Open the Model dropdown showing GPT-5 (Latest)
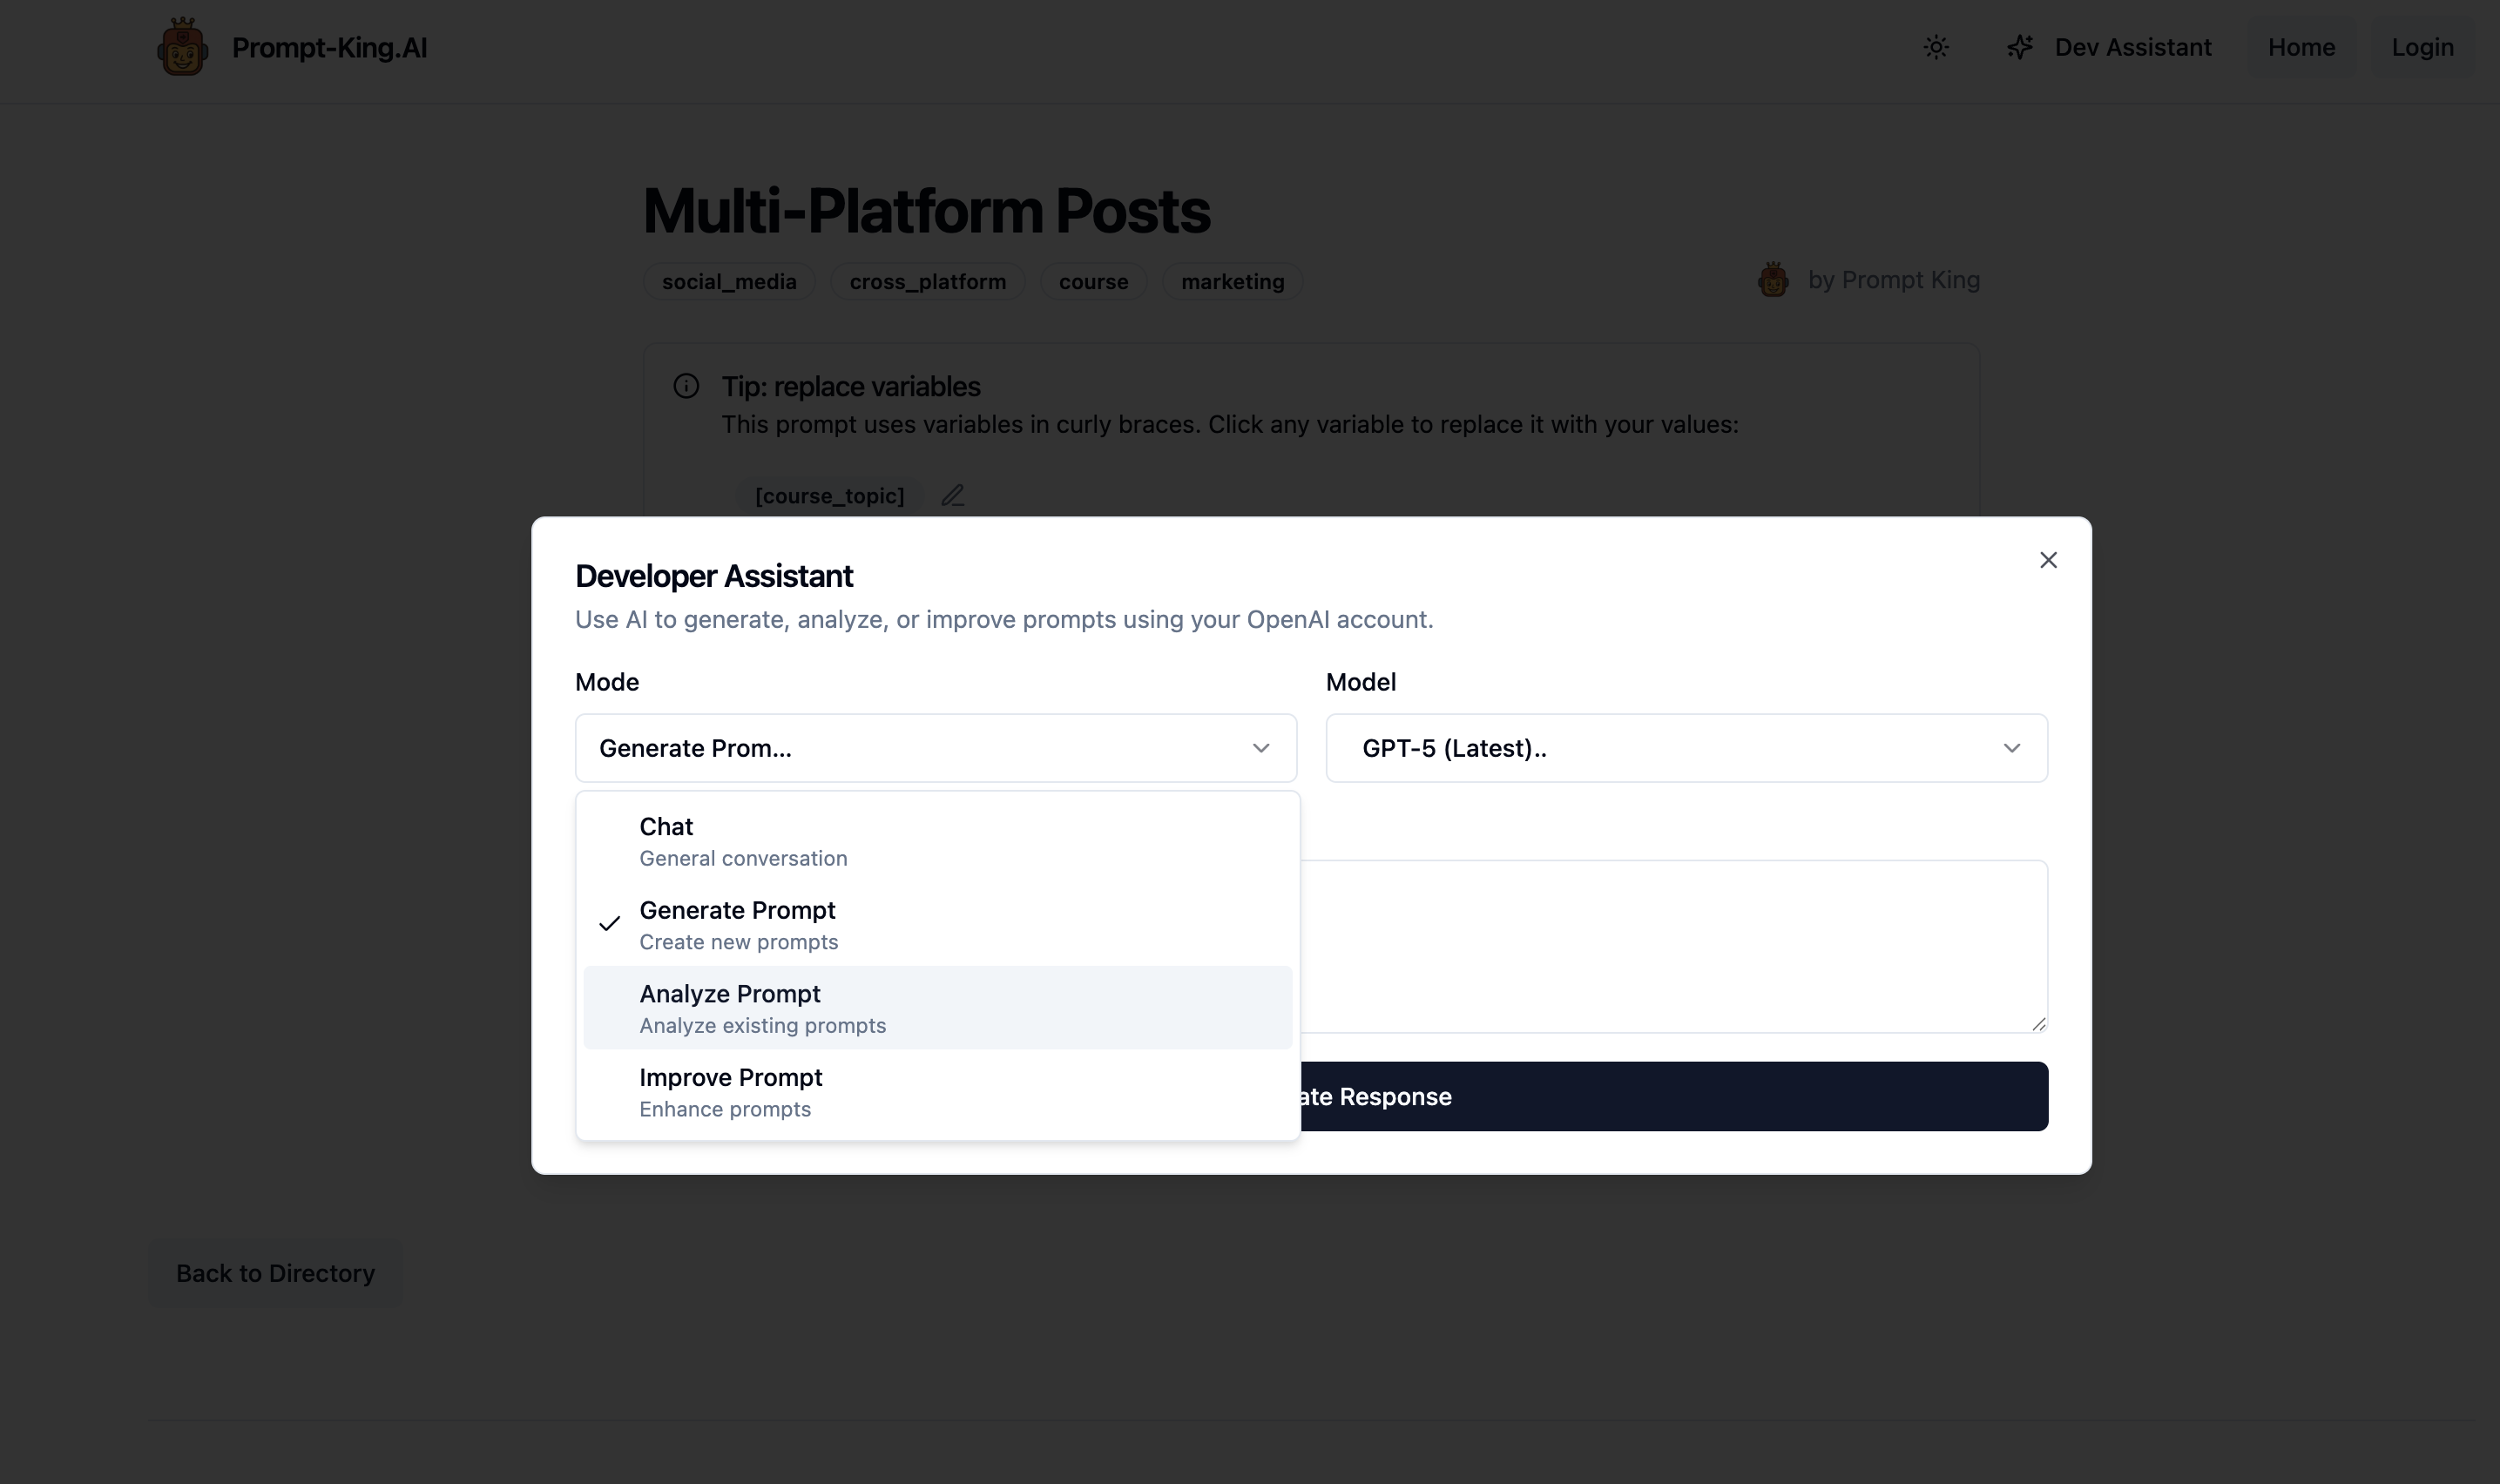Image resolution: width=2500 pixels, height=1484 pixels. click(x=1686, y=748)
